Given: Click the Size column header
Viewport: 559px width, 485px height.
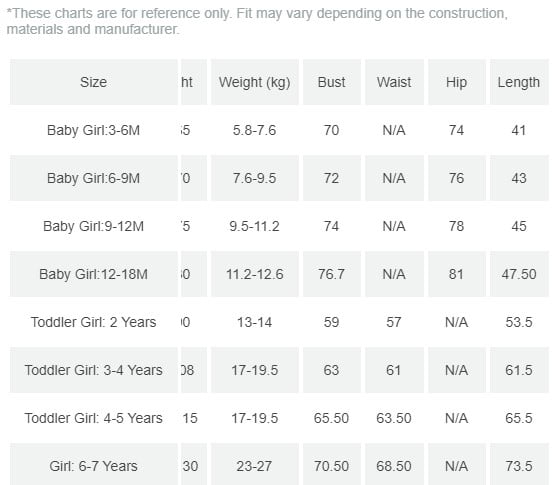Looking at the screenshot, I should coord(93,82).
